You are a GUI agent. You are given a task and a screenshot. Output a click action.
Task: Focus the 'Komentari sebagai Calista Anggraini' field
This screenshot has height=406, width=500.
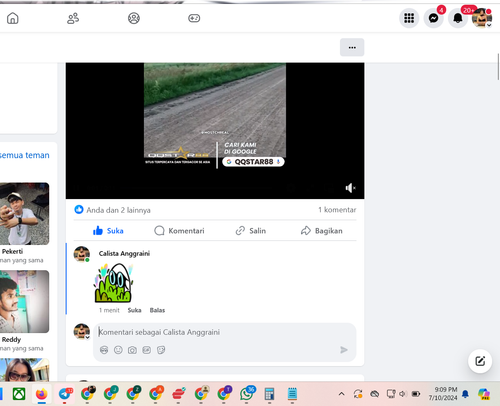click(x=225, y=332)
